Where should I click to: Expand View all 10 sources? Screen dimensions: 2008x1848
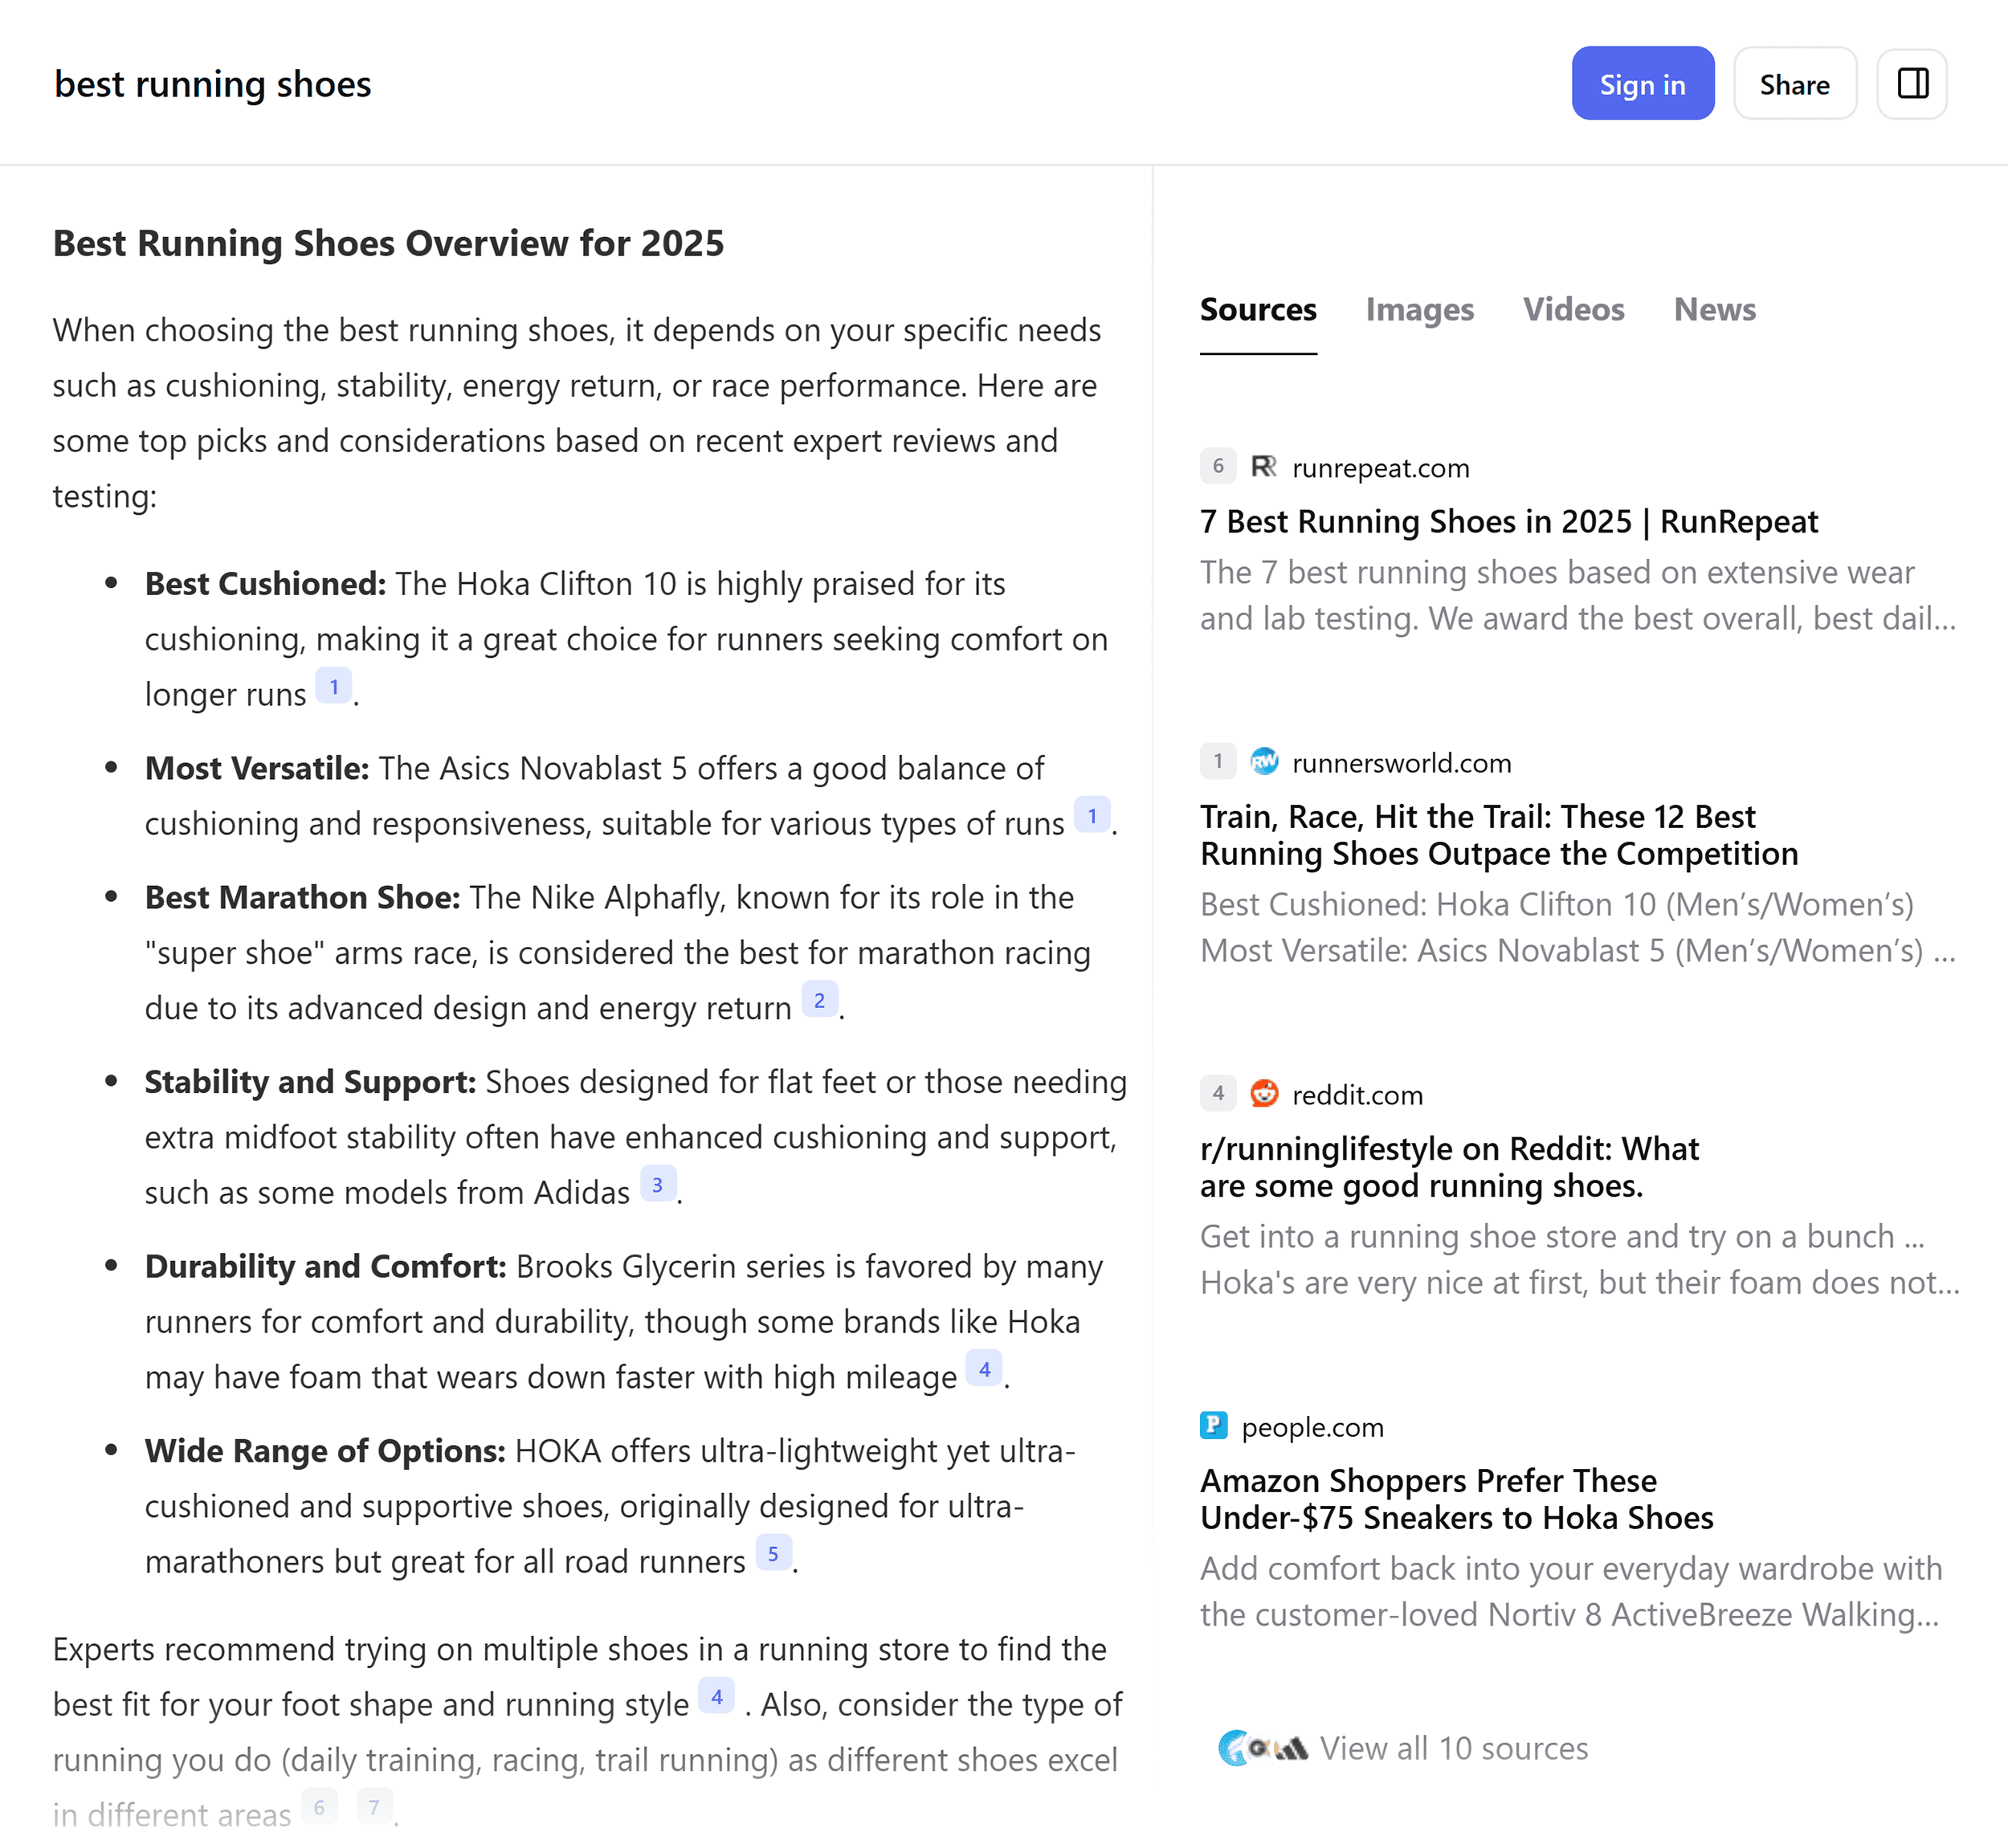click(1453, 1748)
